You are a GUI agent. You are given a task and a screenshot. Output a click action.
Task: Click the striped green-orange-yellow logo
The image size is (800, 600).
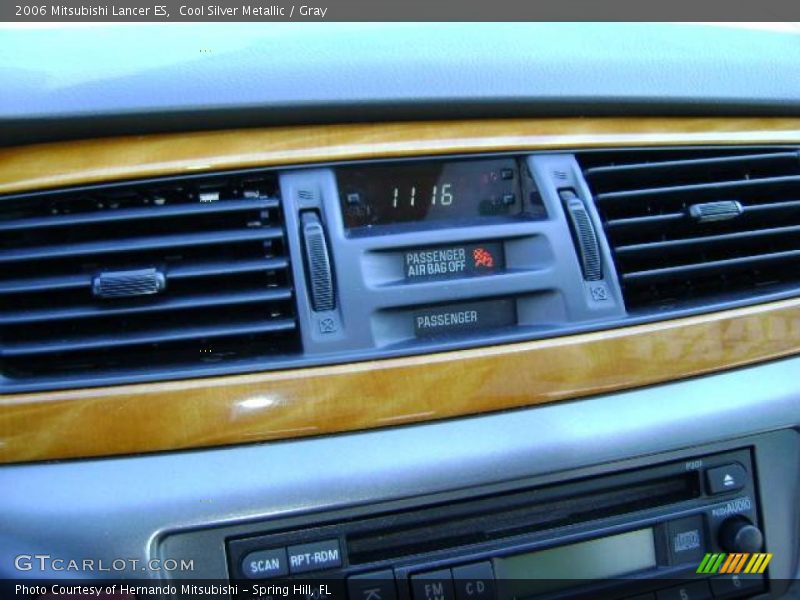[734, 563]
